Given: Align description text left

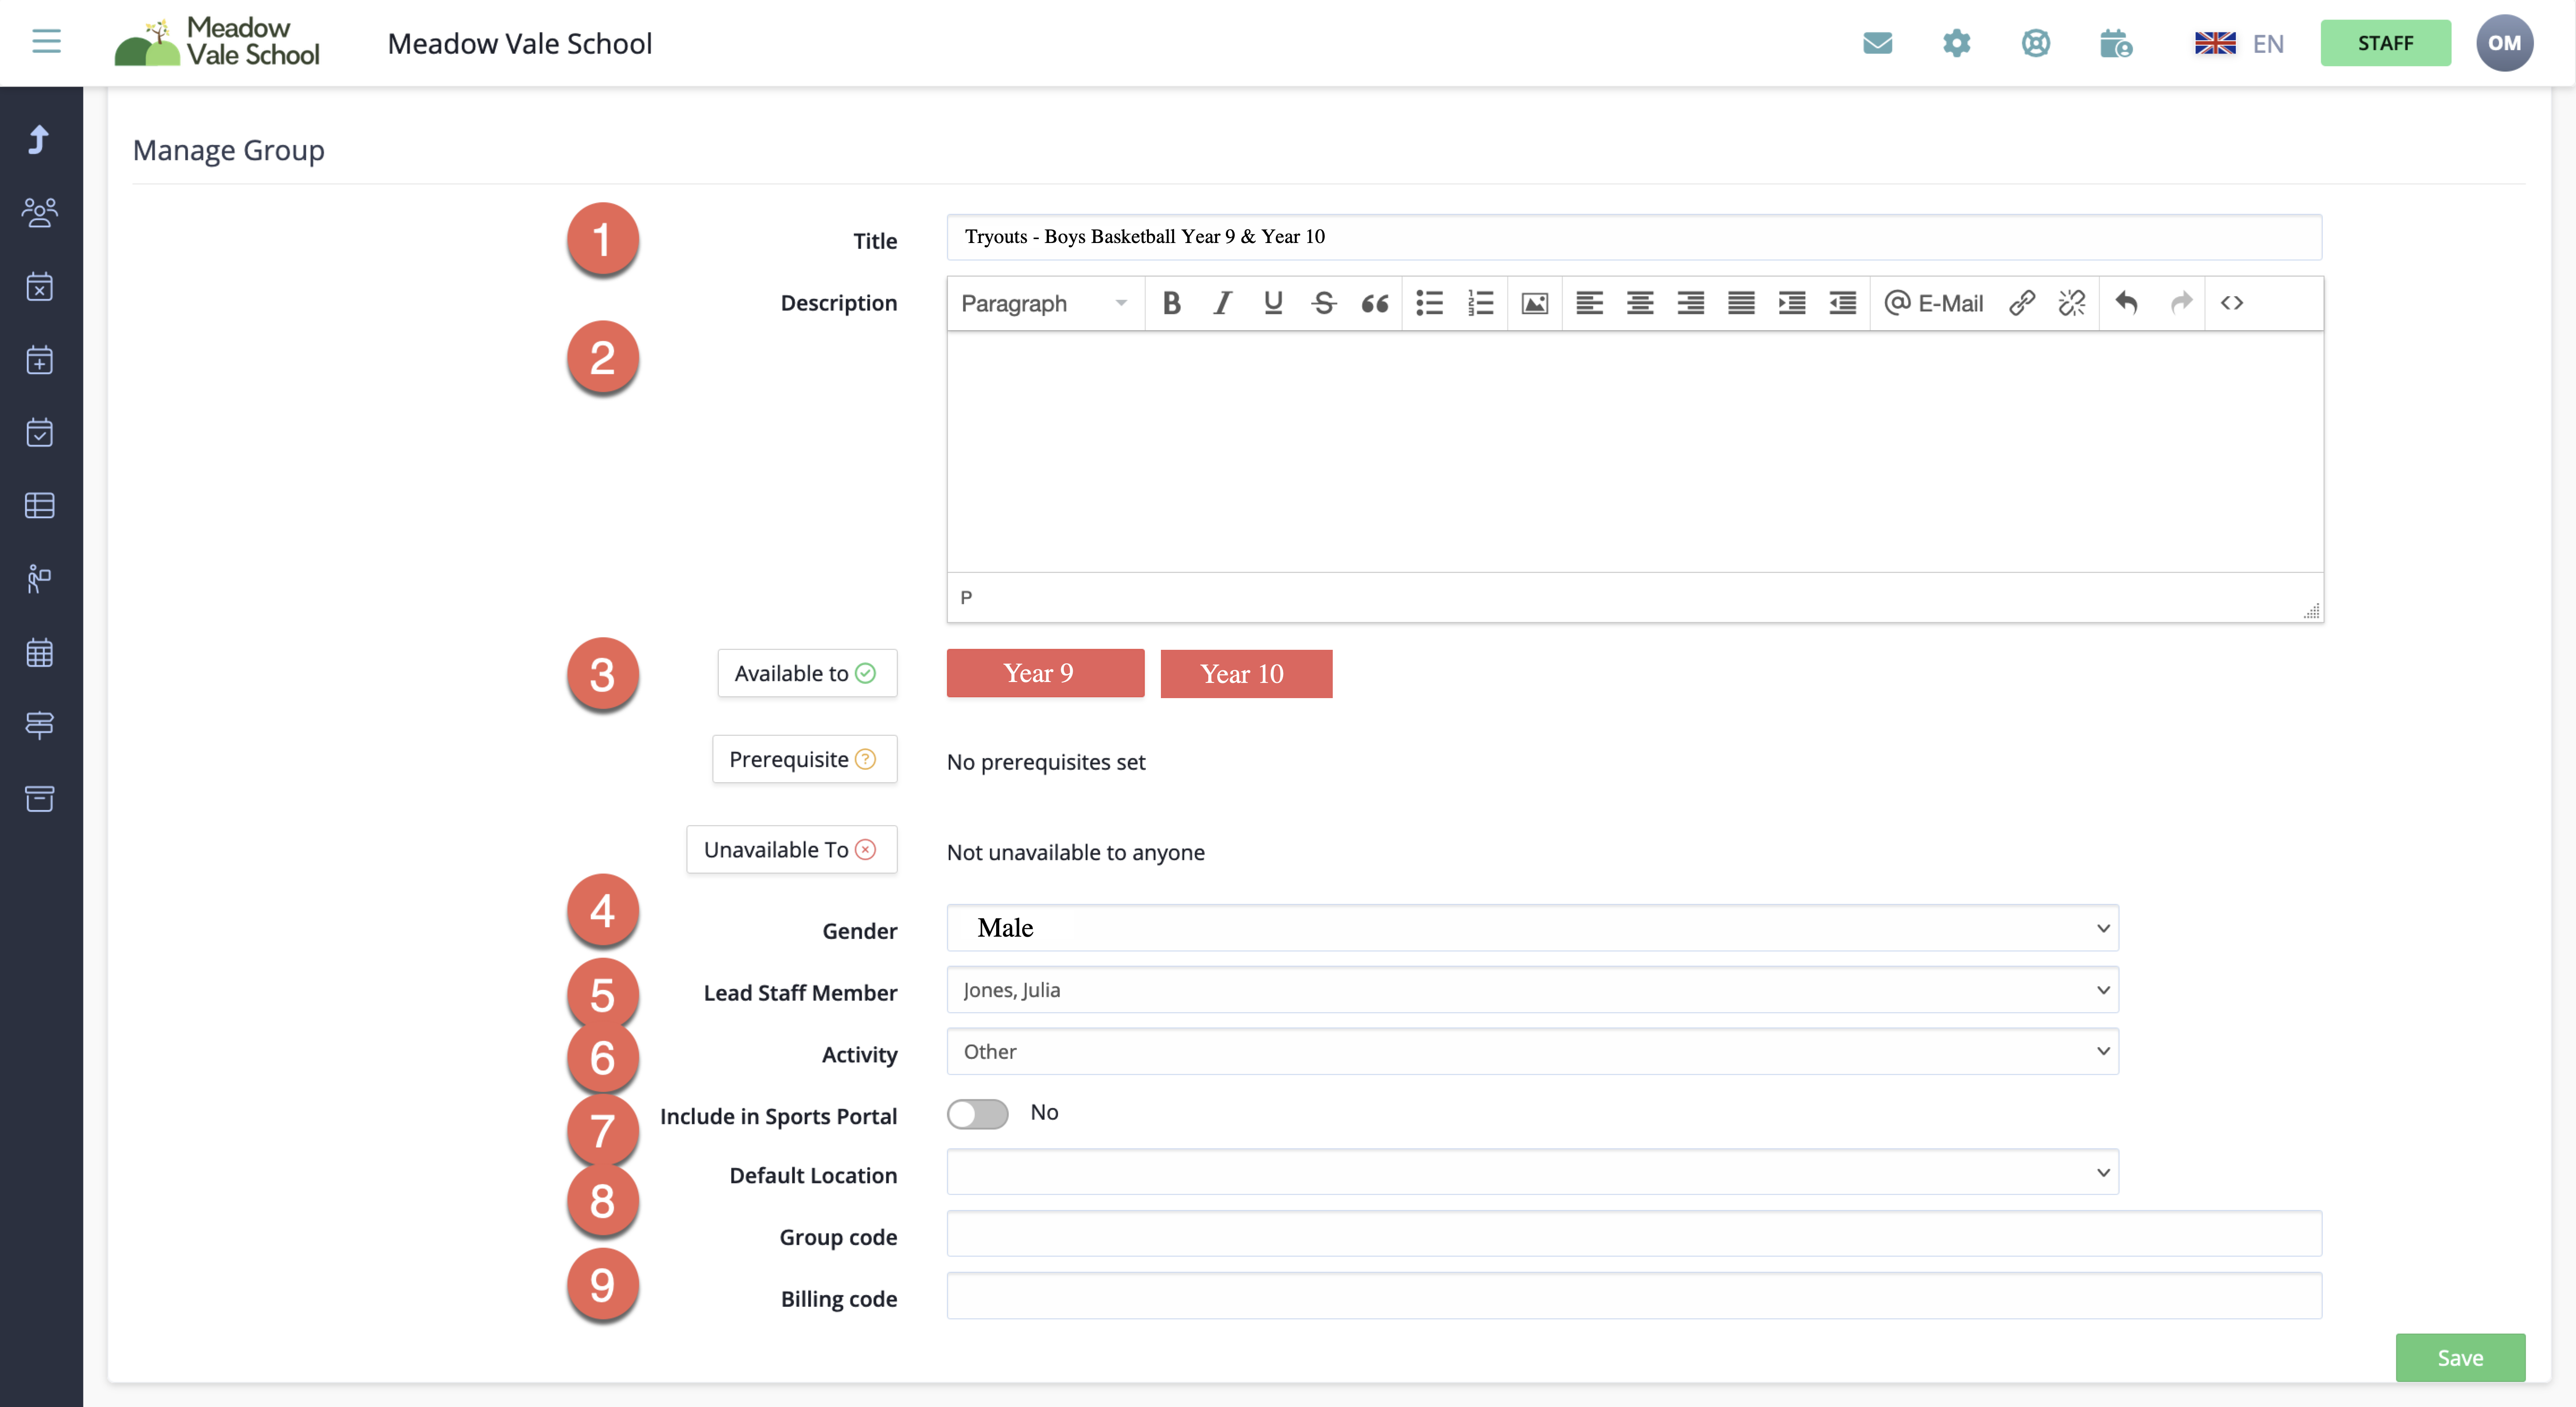Looking at the screenshot, I should [1589, 303].
